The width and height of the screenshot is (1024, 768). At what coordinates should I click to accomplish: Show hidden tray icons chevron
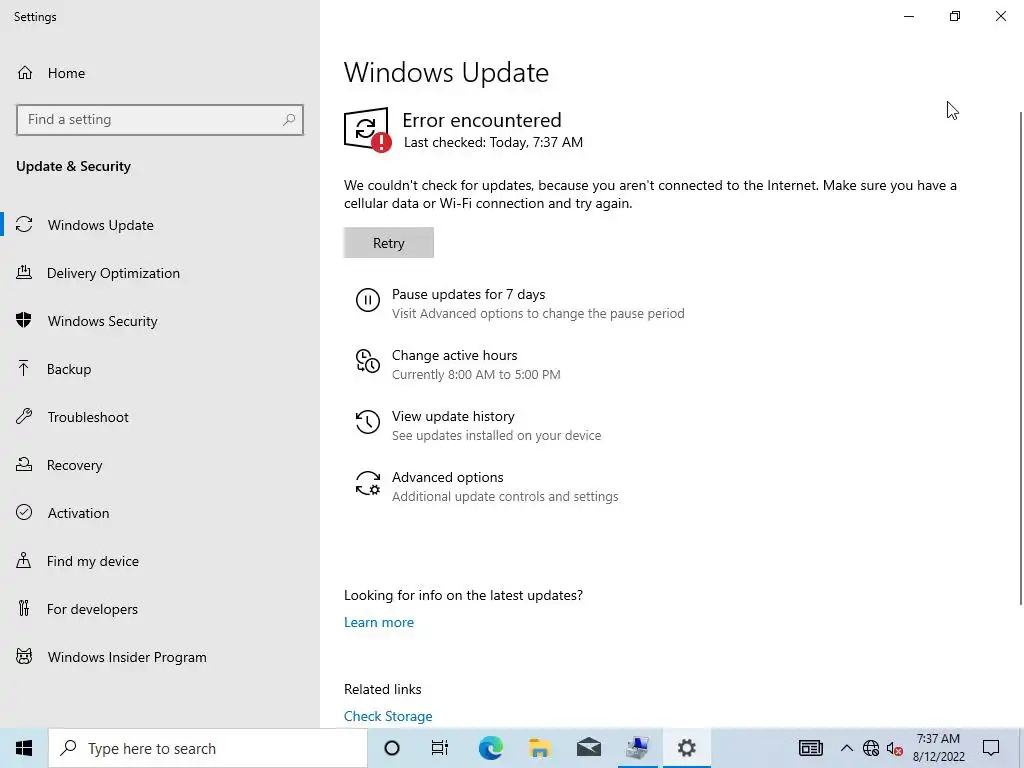pos(846,748)
